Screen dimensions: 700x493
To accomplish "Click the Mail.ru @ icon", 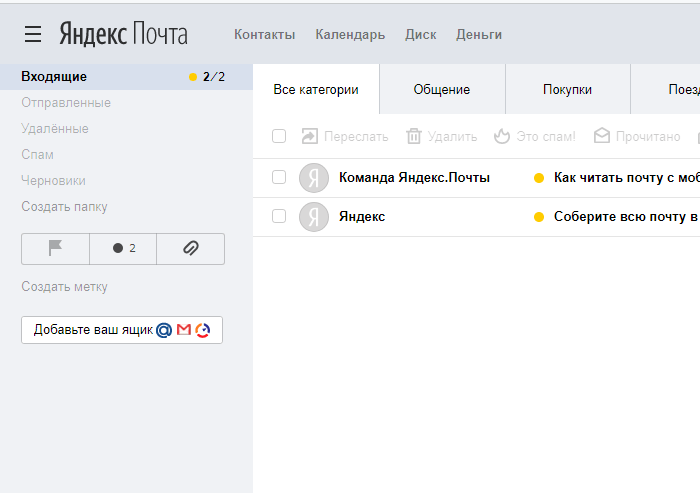I will click(164, 330).
